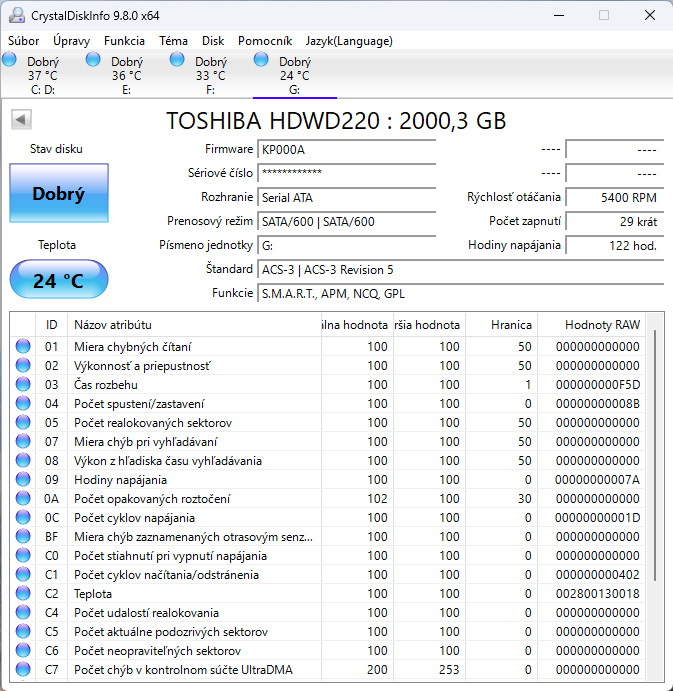673x691 pixels.
Task: Click status orb for attribute 01 row
Action: pyautogui.click(x=23, y=347)
